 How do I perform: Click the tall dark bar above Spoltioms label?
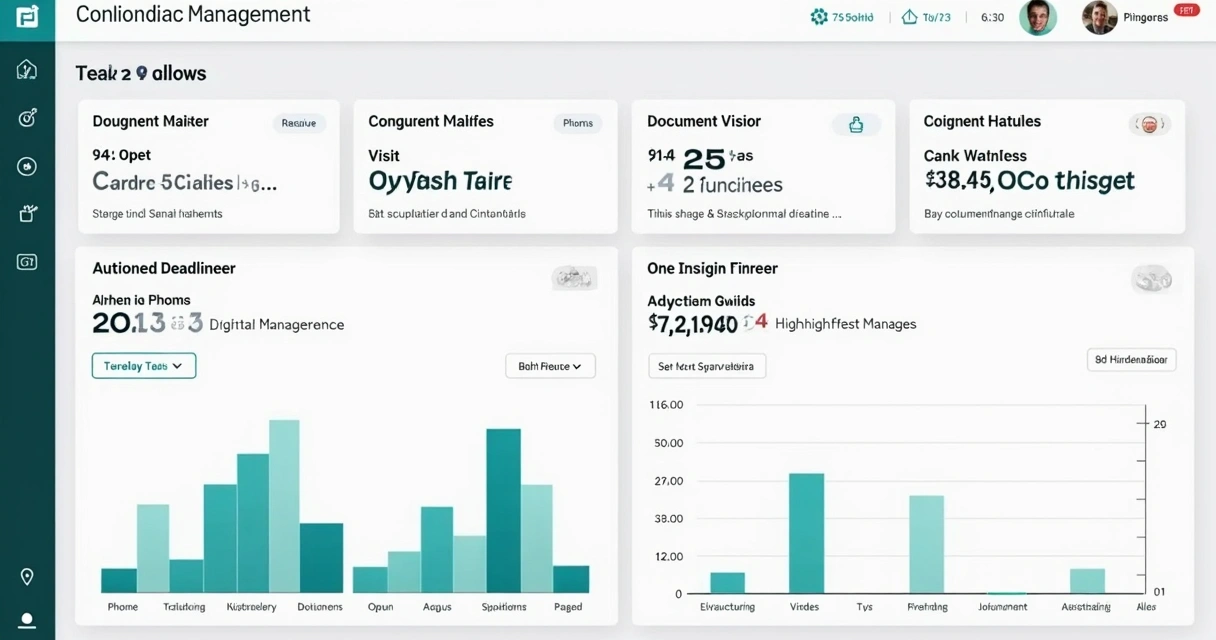(503, 511)
